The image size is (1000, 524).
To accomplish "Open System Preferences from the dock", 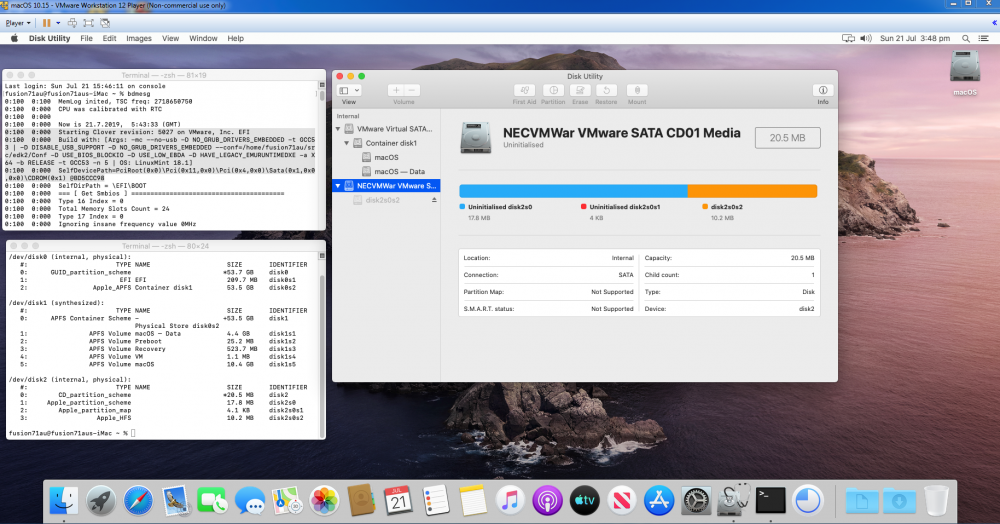I will (696, 501).
